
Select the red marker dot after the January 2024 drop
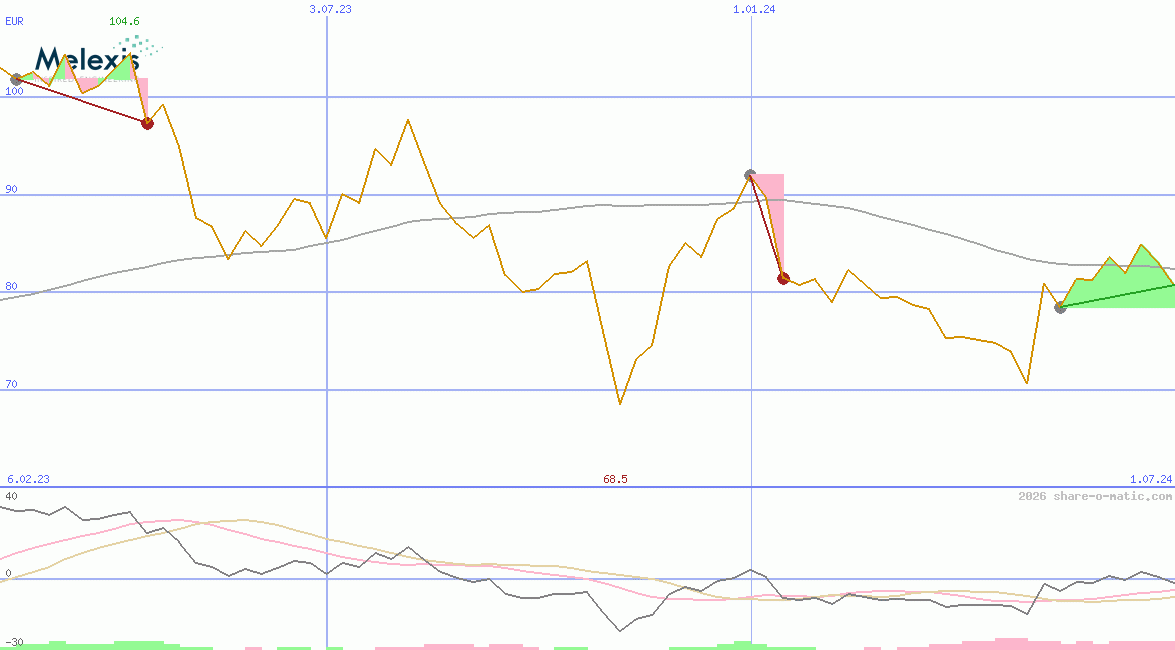(x=783, y=278)
